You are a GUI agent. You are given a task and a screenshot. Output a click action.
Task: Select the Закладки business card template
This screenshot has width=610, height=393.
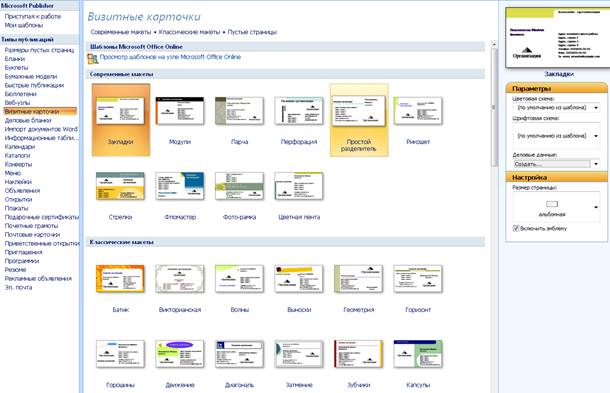(x=121, y=120)
